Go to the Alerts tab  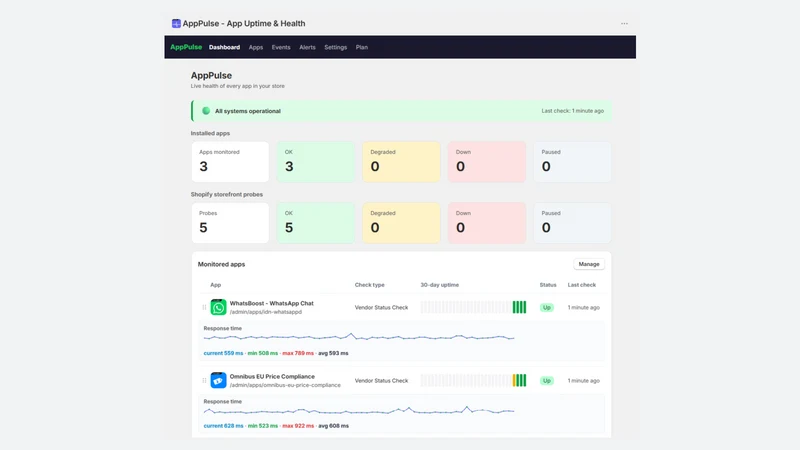click(x=307, y=47)
